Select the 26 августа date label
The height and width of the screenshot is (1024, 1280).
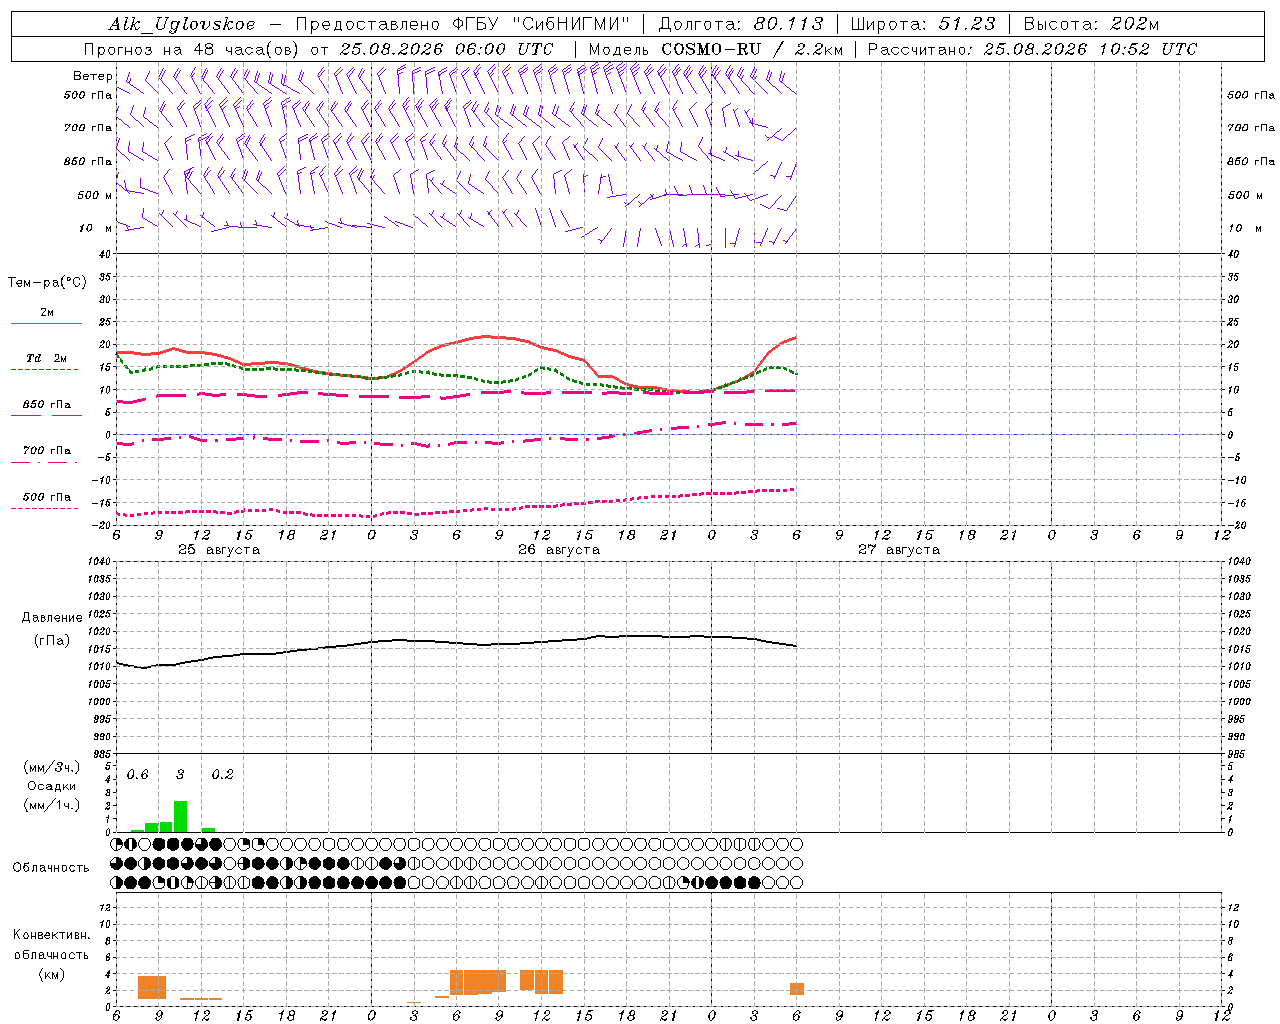[559, 550]
